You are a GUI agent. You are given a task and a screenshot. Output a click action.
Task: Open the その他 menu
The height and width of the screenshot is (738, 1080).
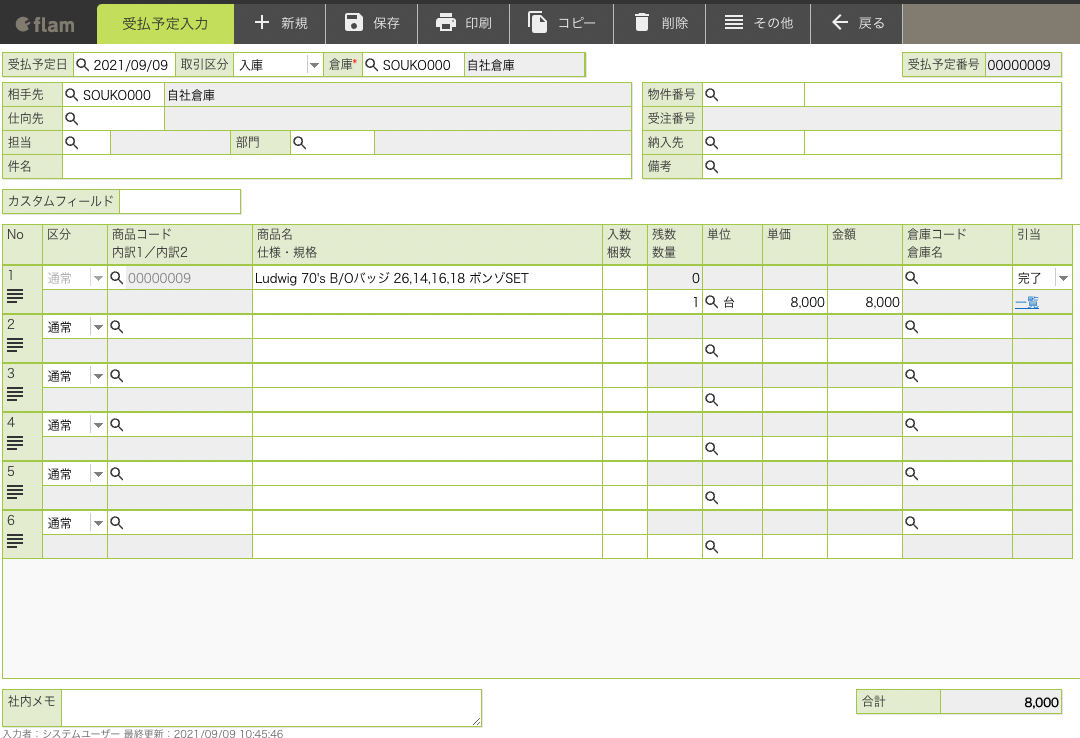[758, 23]
